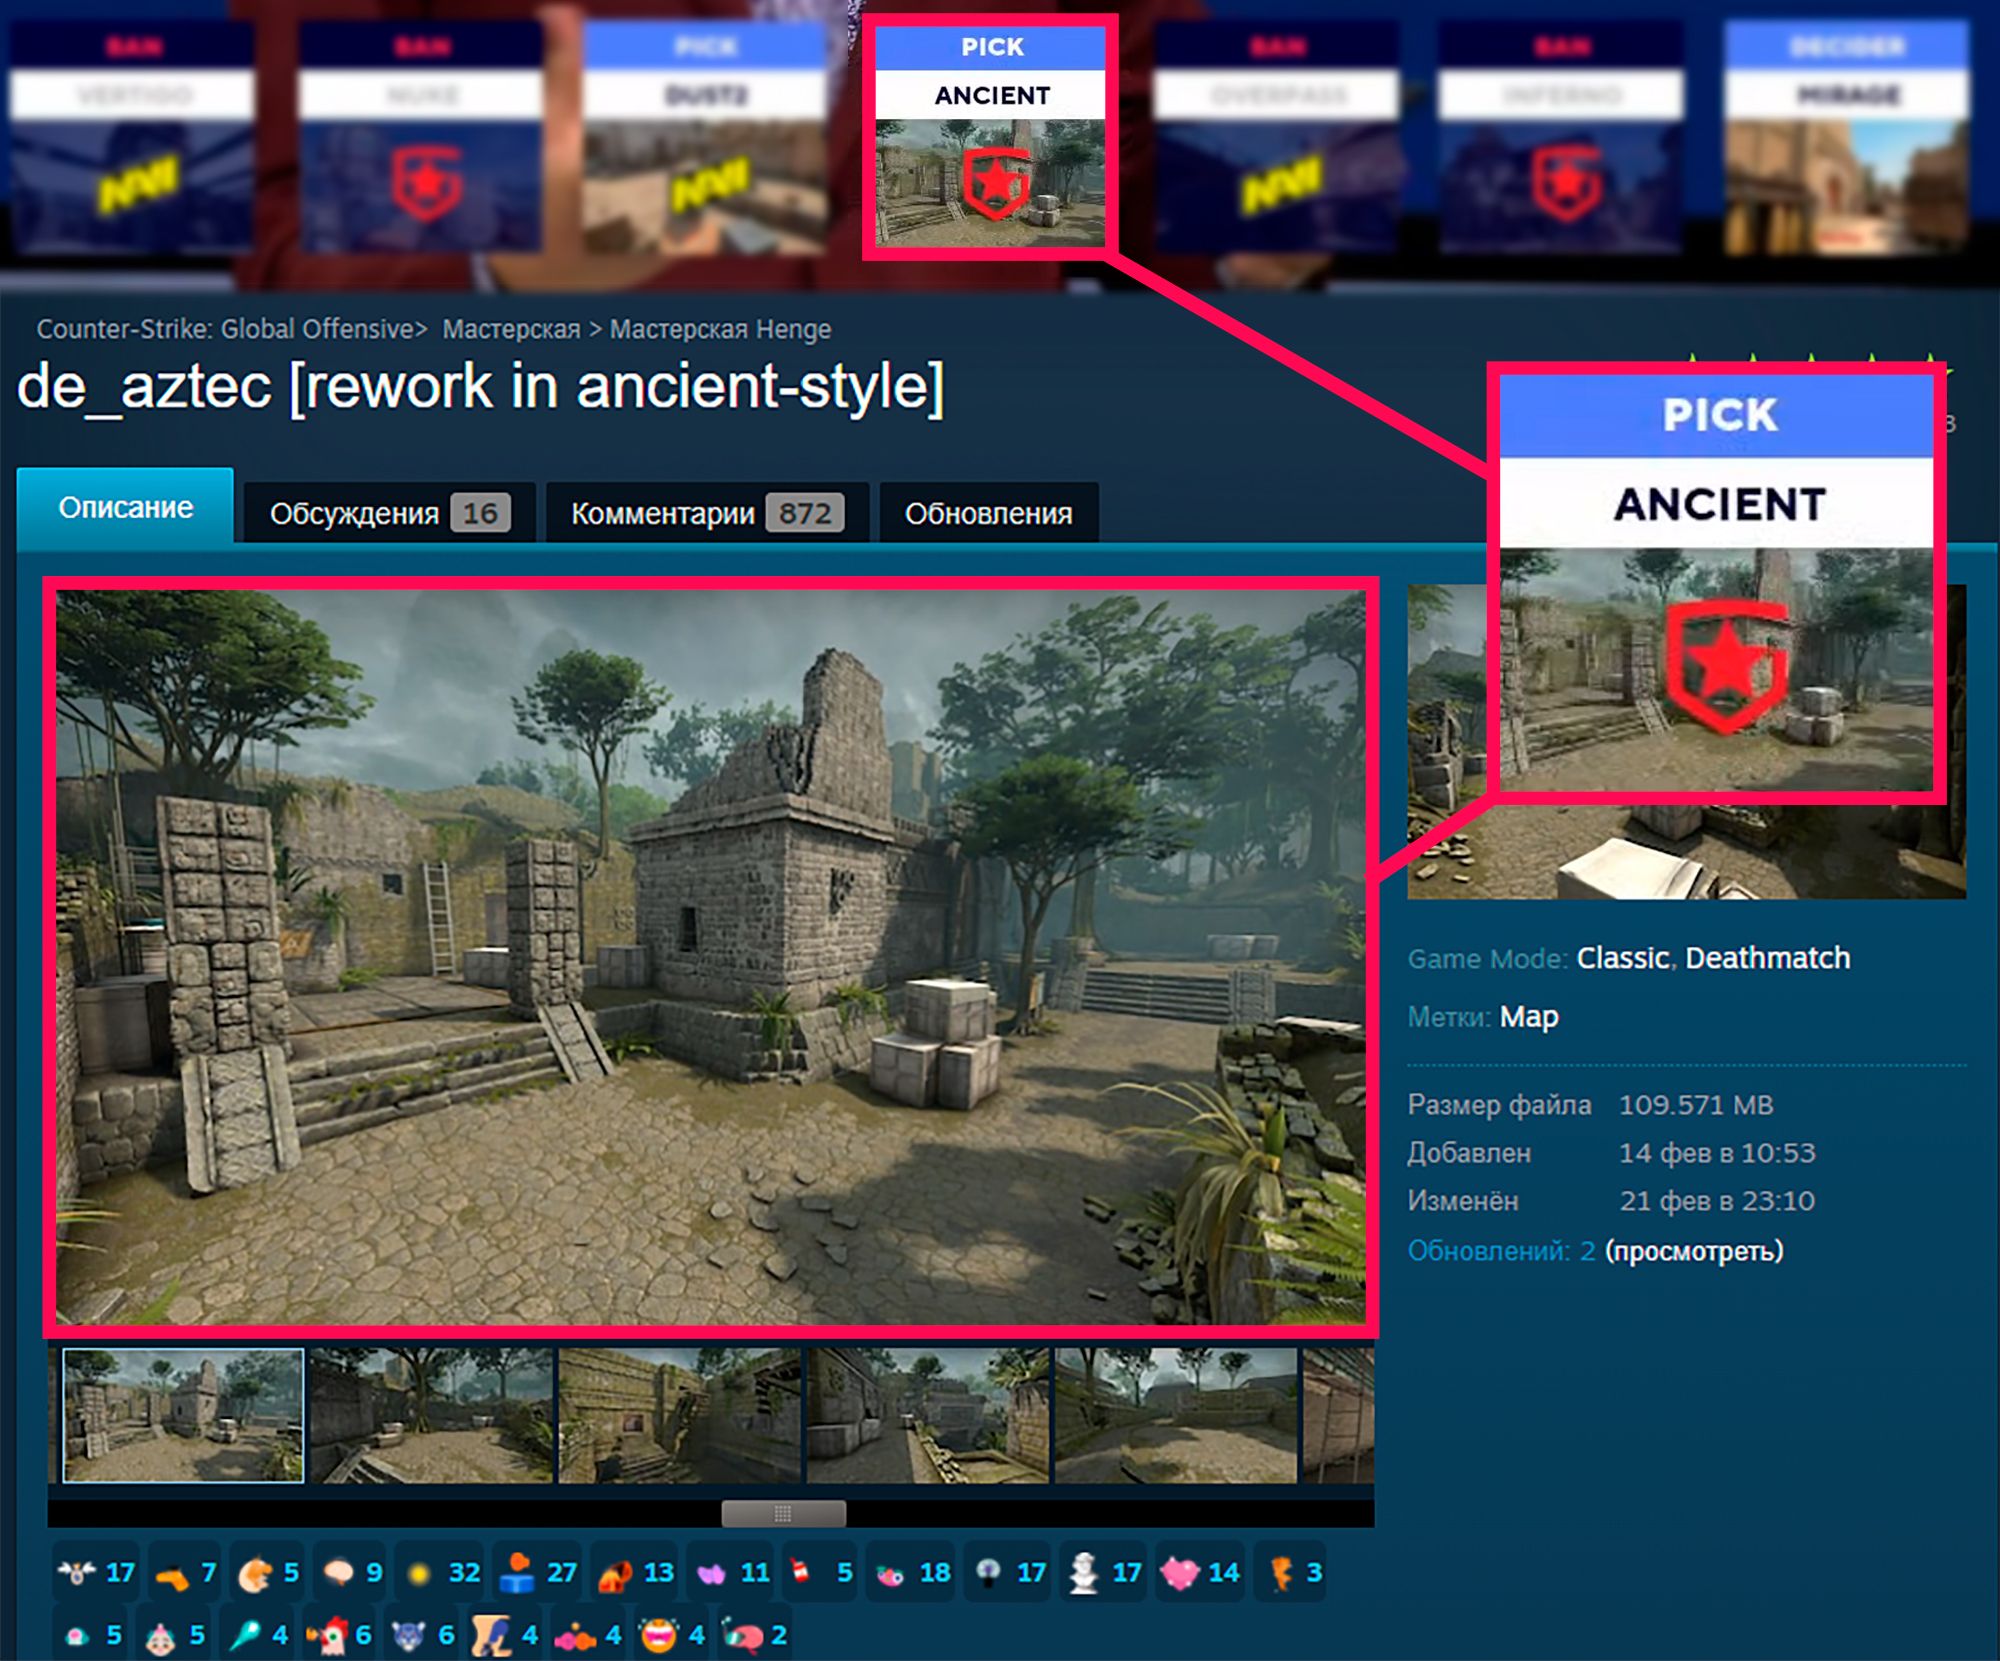
Task: Click the pink clouds award showing 4
Action: point(590,1635)
